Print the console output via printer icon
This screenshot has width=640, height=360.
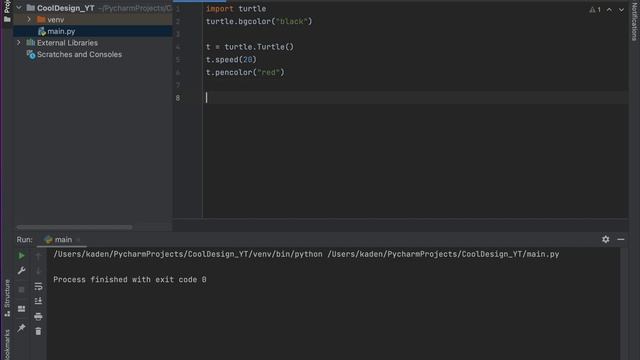(x=38, y=316)
